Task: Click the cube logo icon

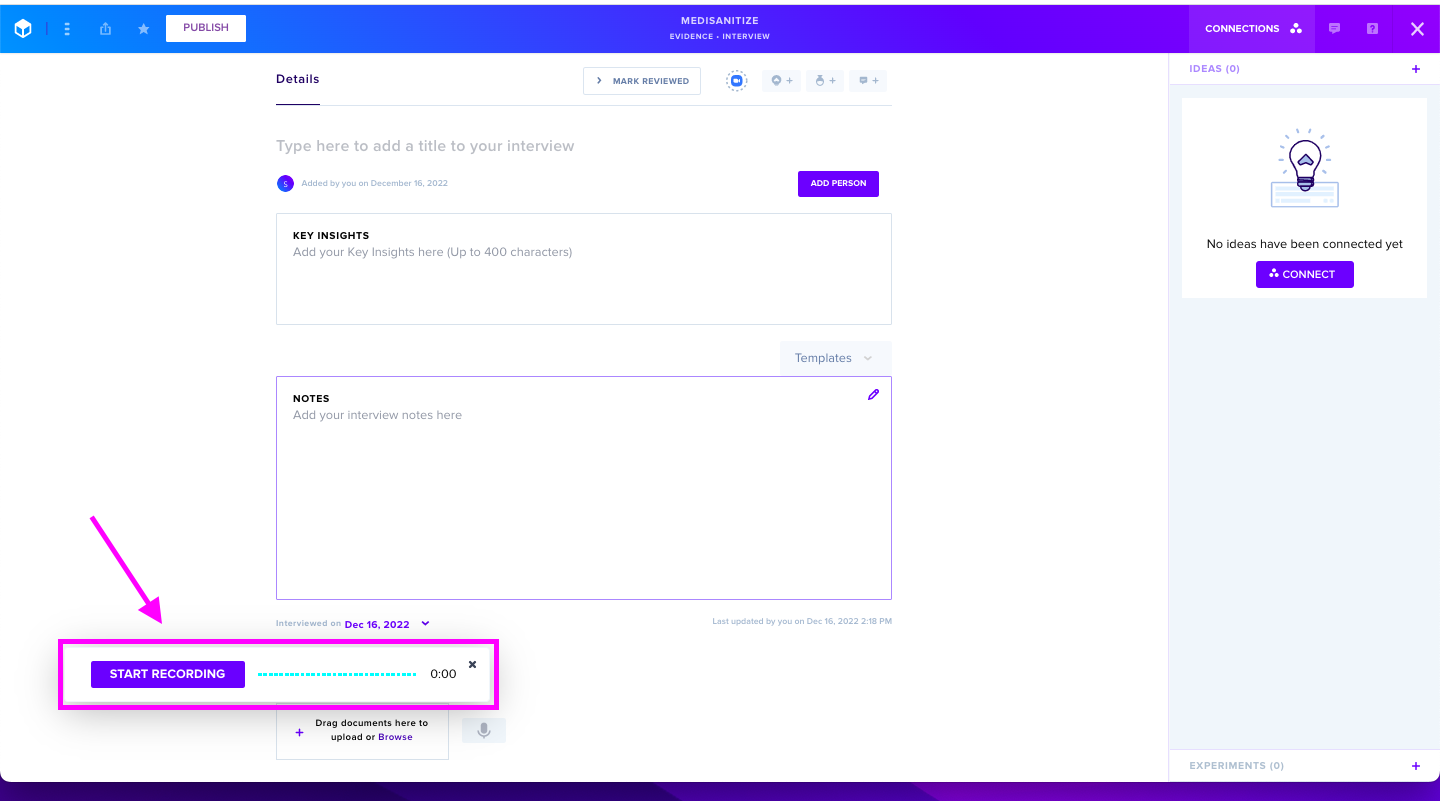Action: 23,29
